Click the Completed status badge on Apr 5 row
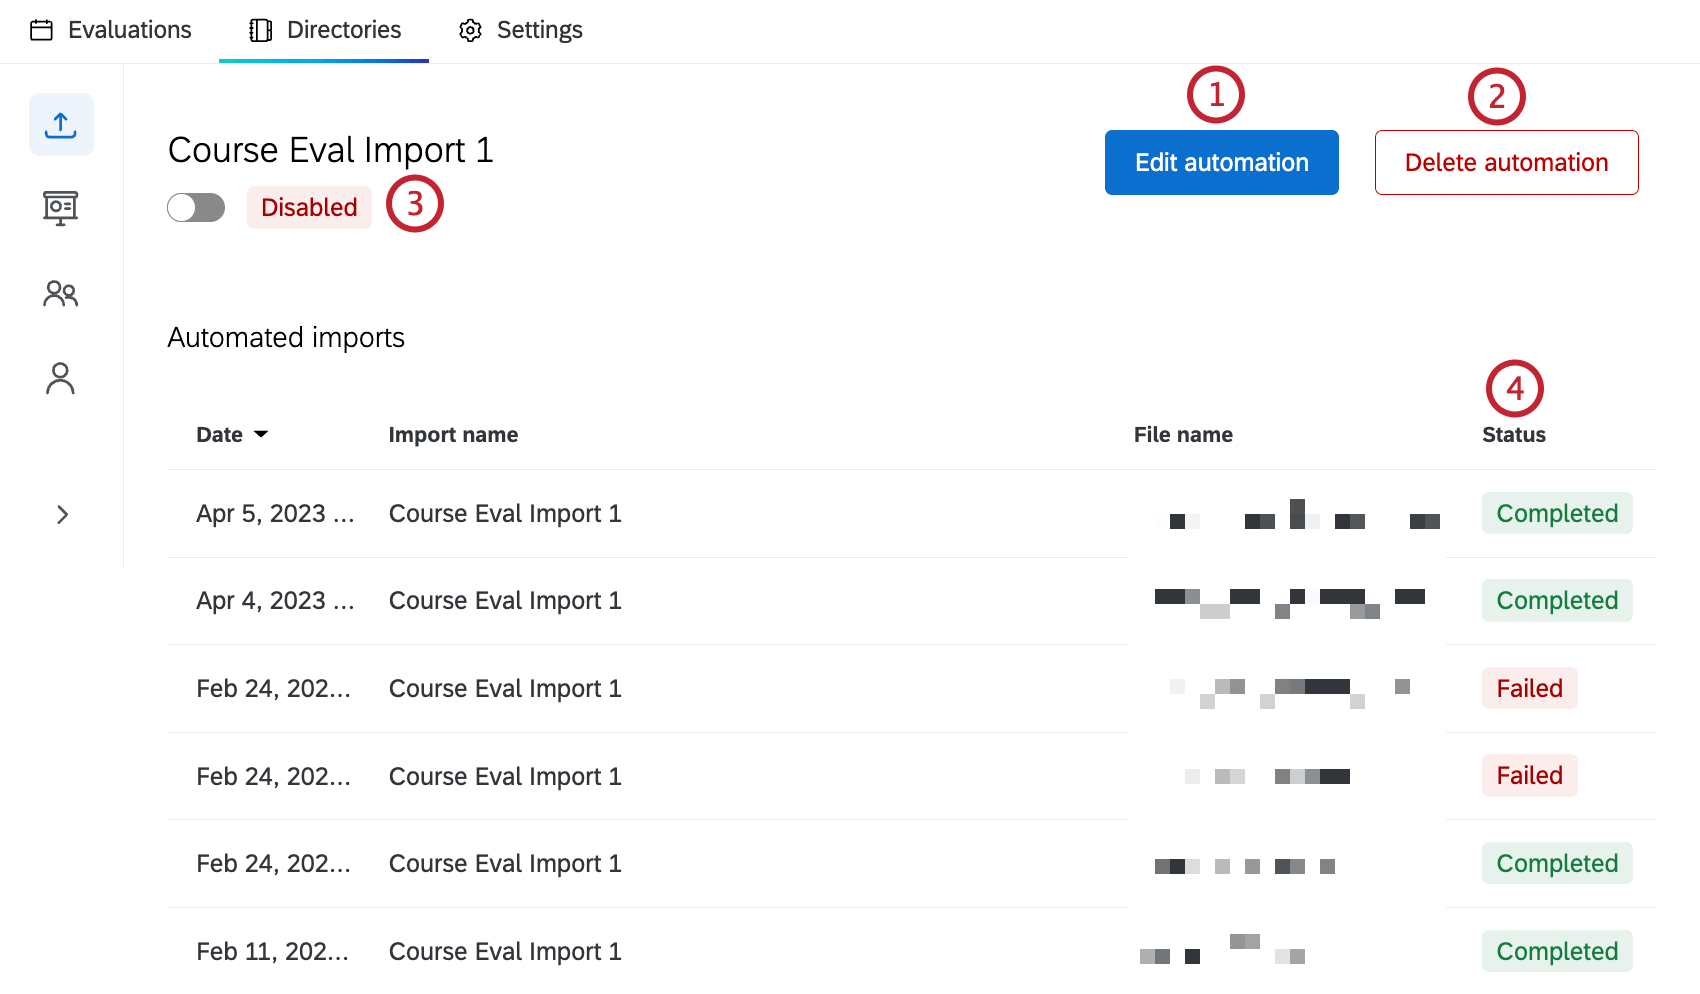This screenshot has width=1700, height=994. (1556, 513)
